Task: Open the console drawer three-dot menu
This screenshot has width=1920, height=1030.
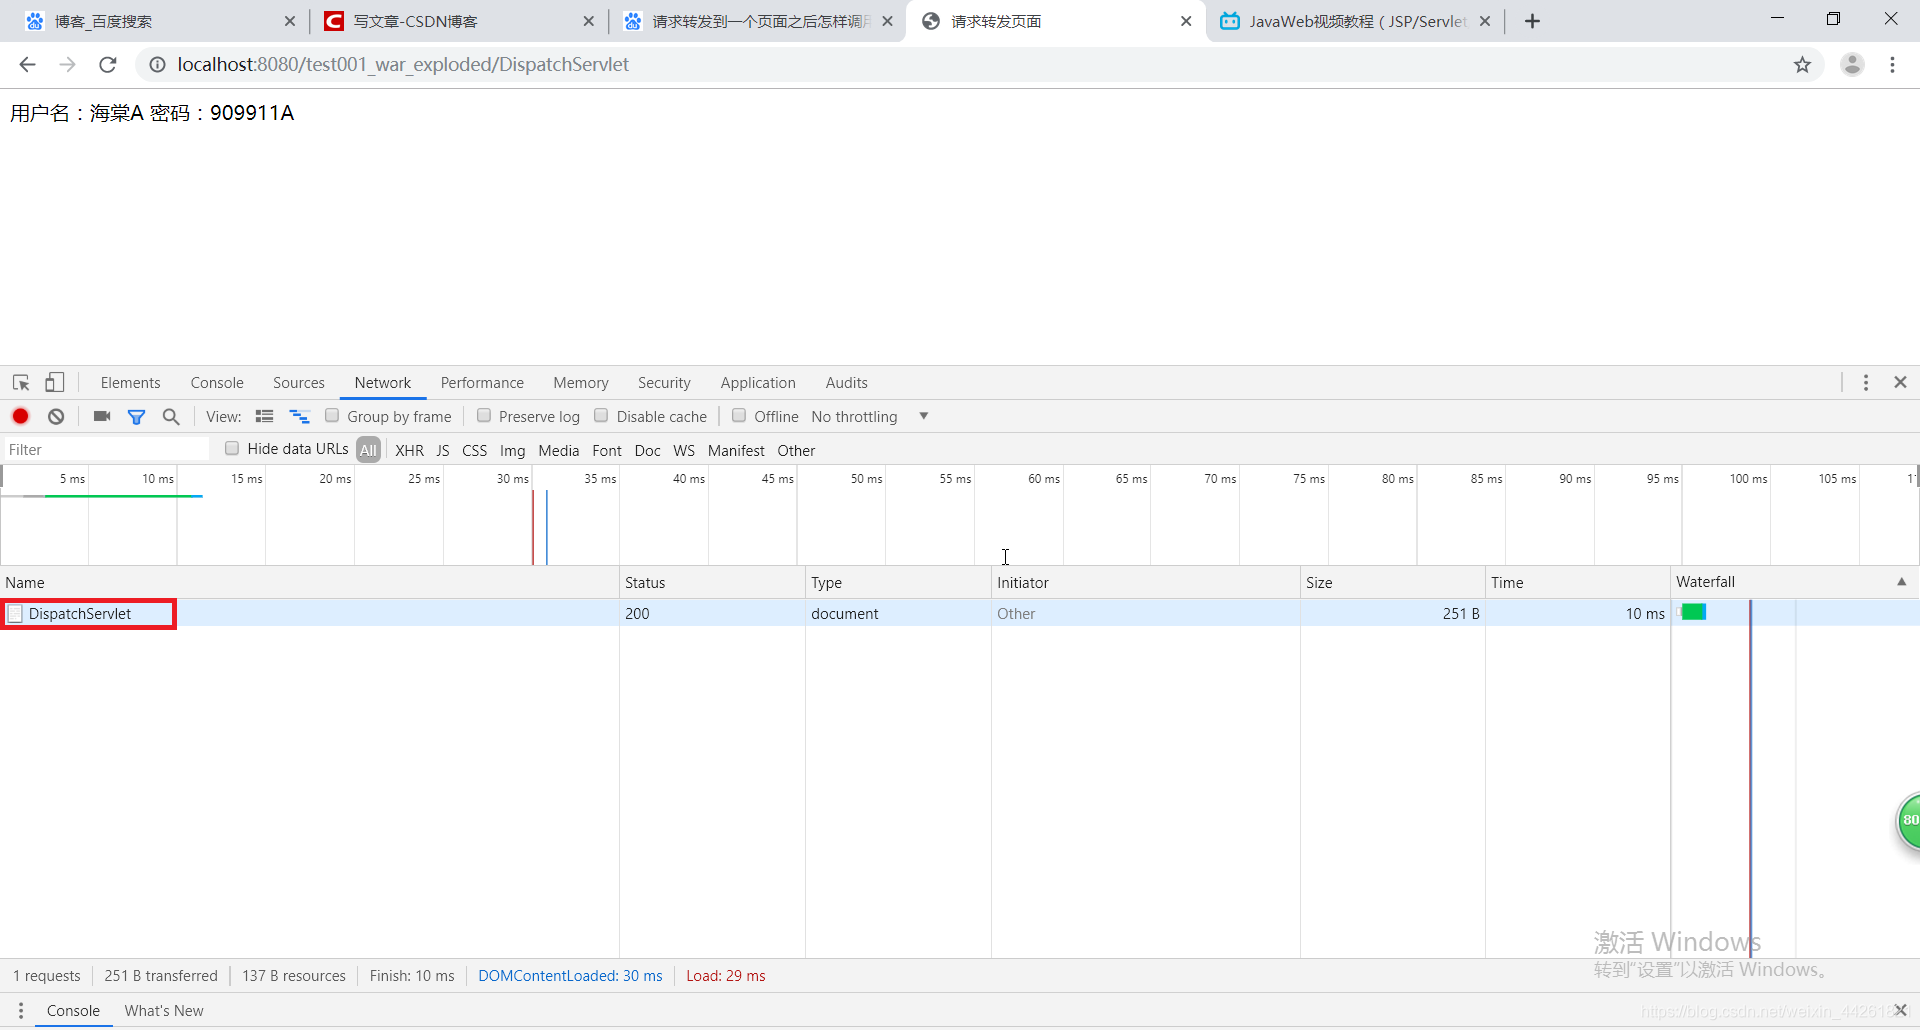Action: click(x=21, y=1011)
